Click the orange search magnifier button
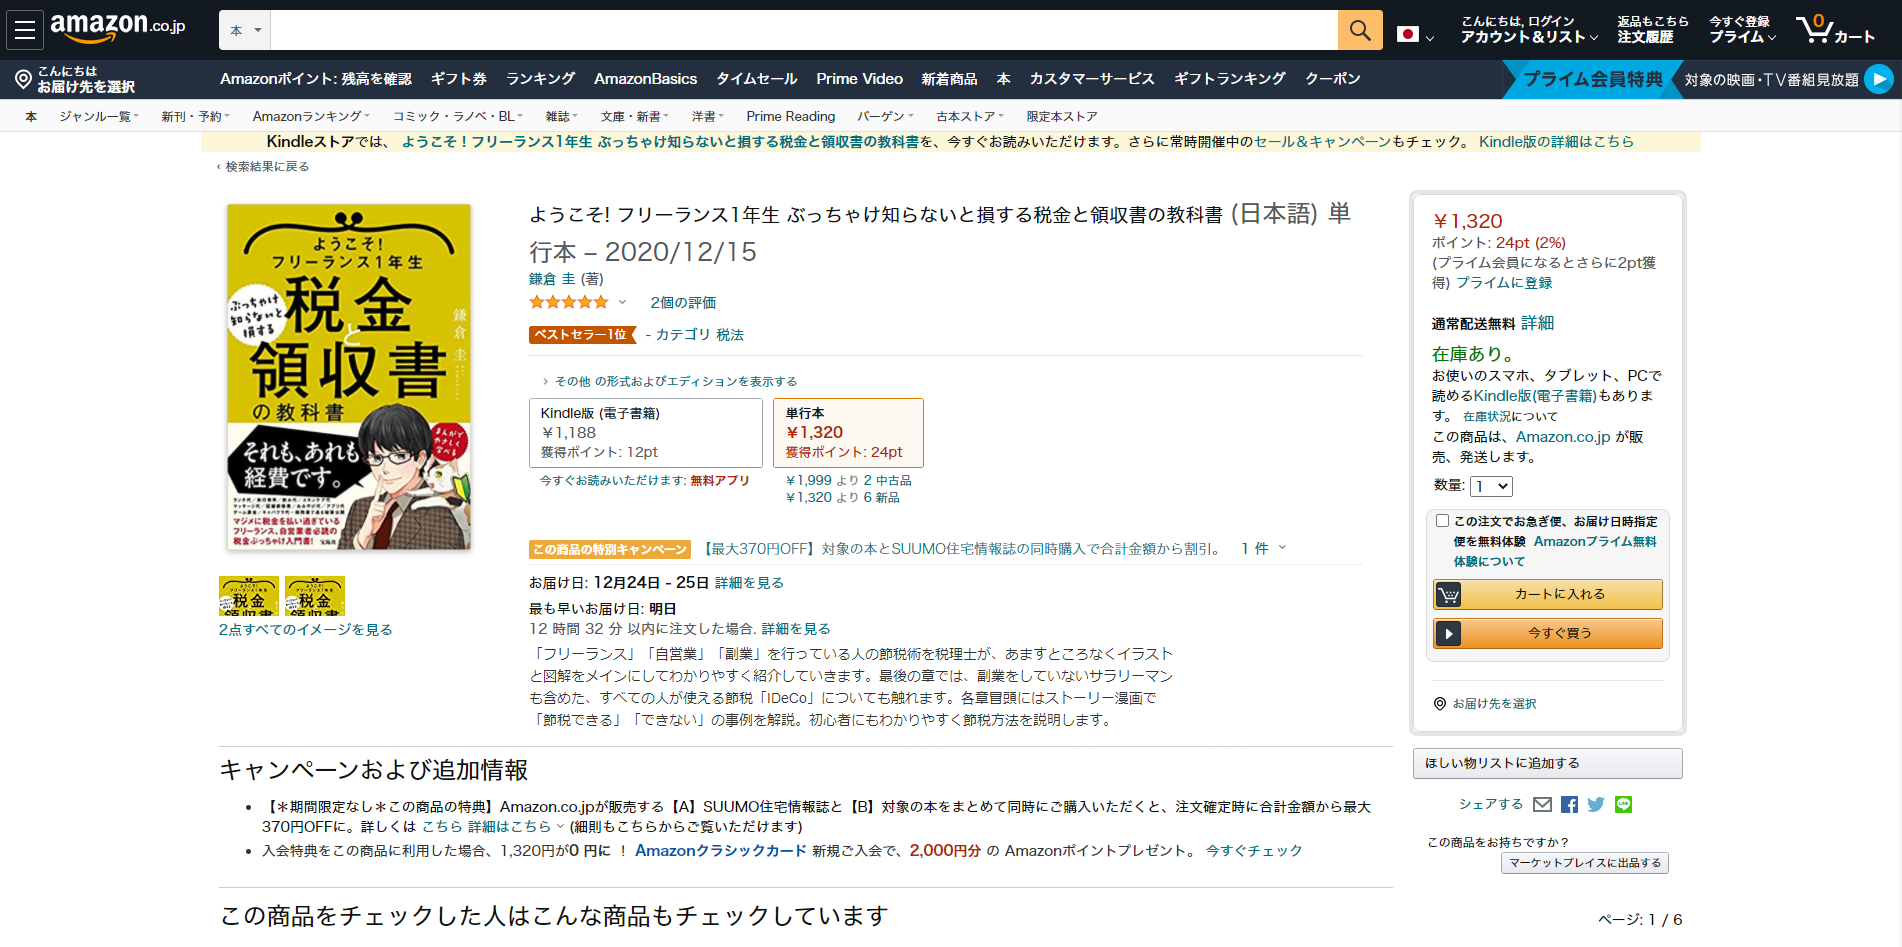This screenshot has height=947, width=1902. 1360,30
